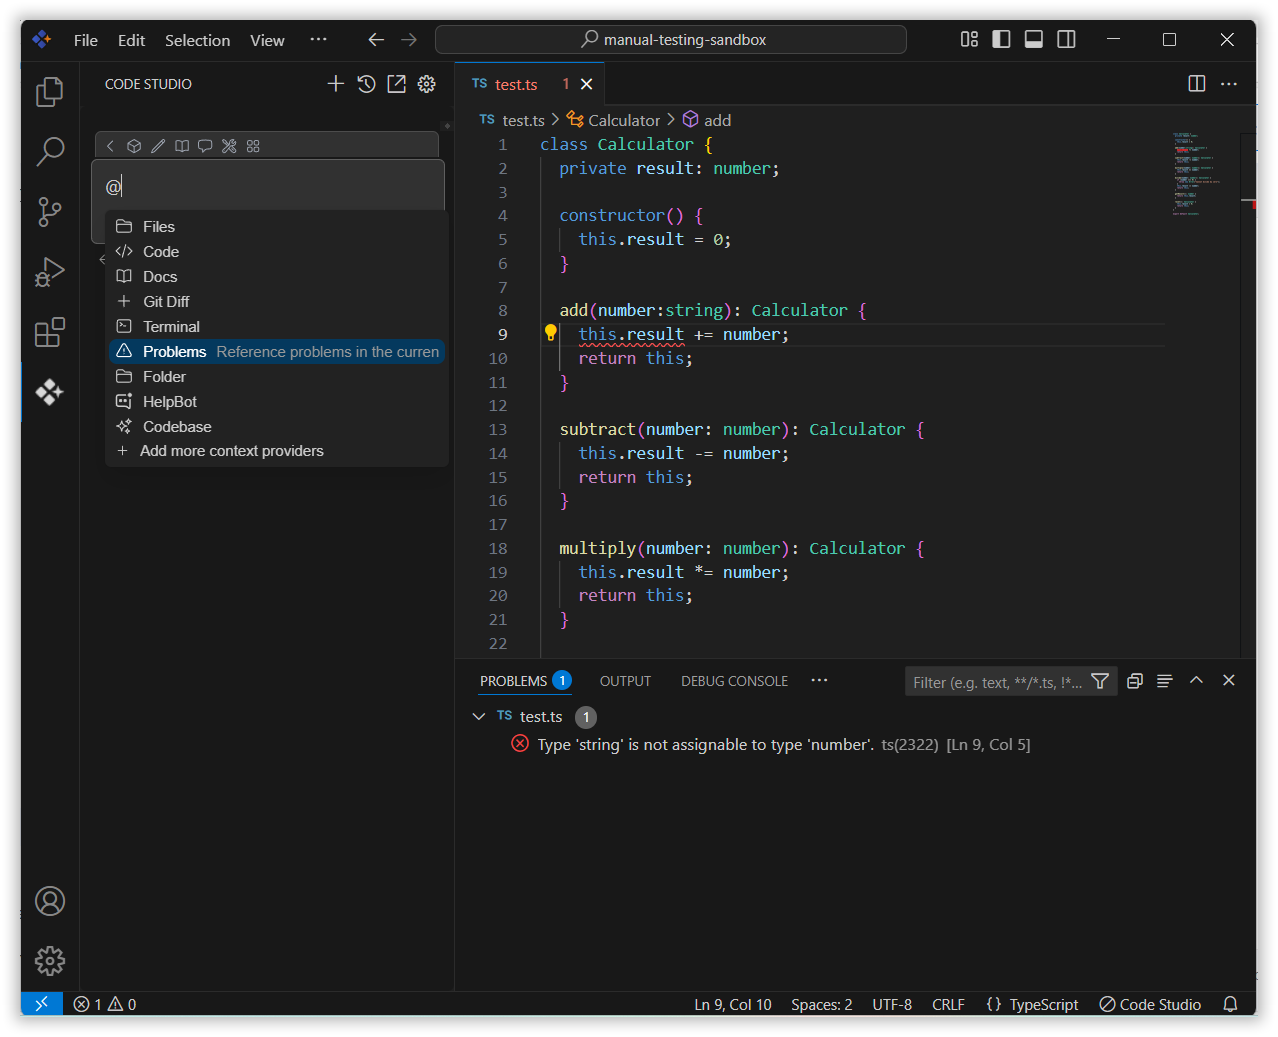Open the chat in editor with the pop-out icon

(396, 84)
